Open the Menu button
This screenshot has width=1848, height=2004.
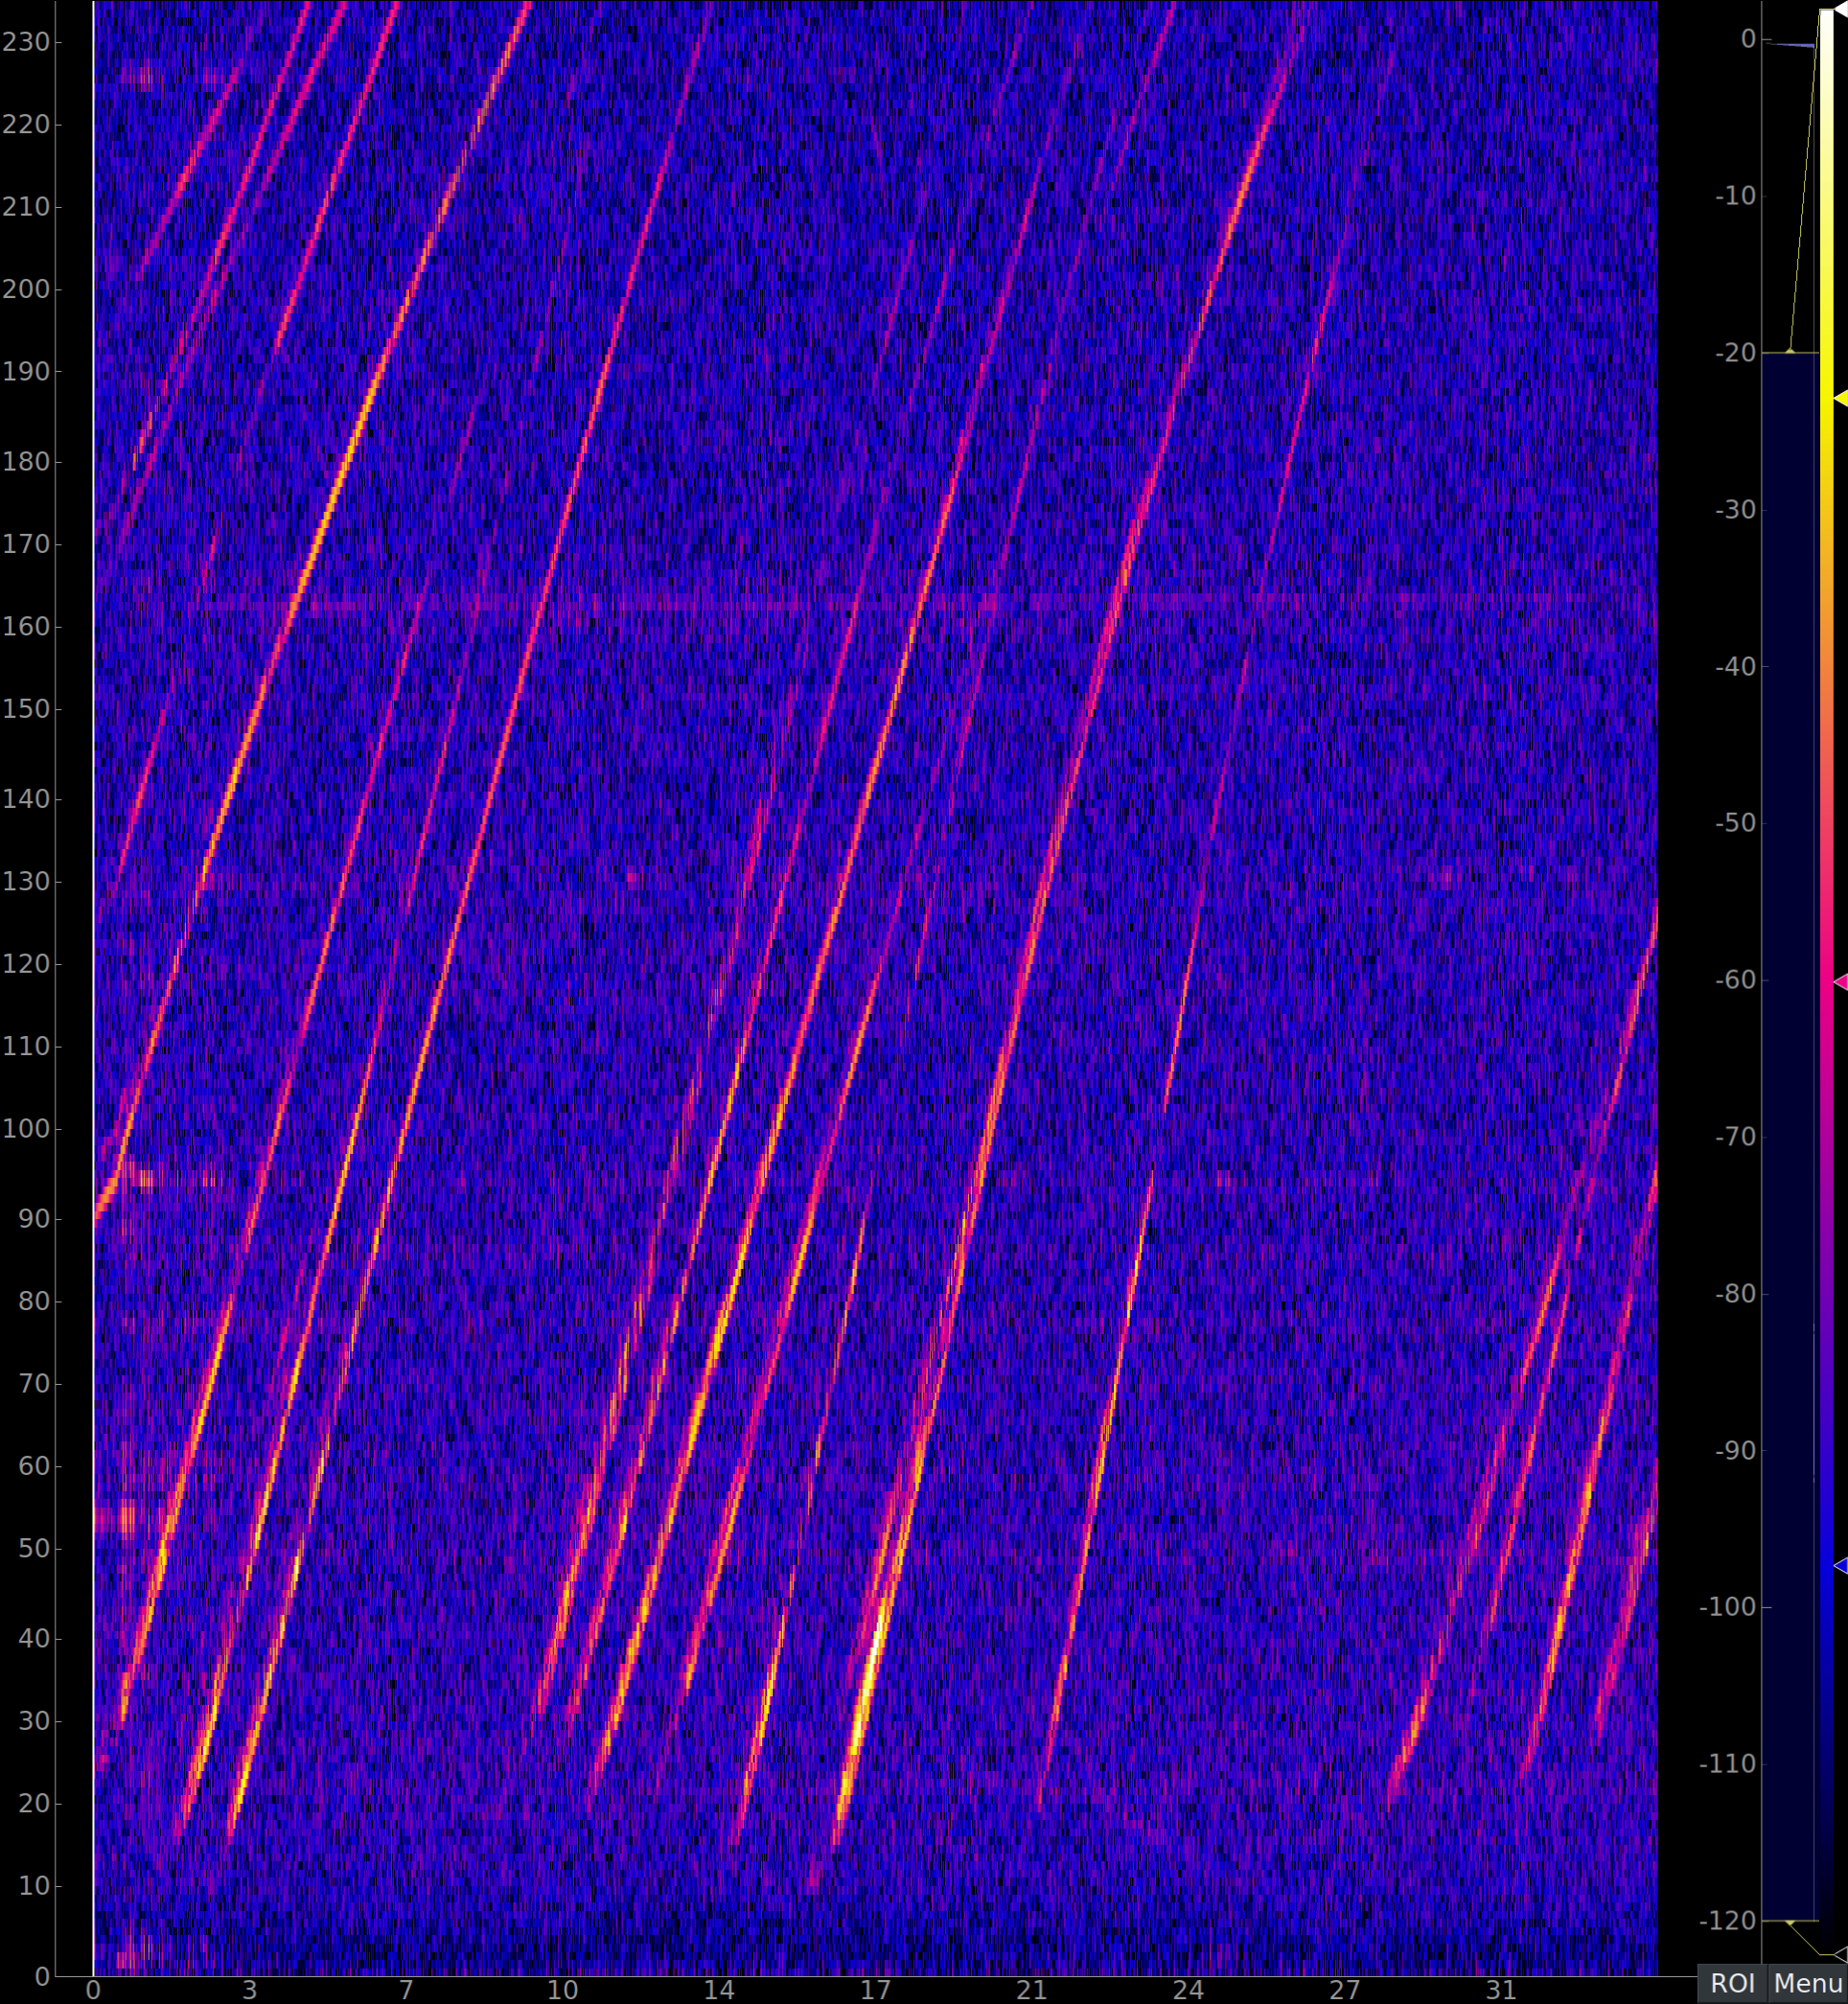[1808, 1984]
